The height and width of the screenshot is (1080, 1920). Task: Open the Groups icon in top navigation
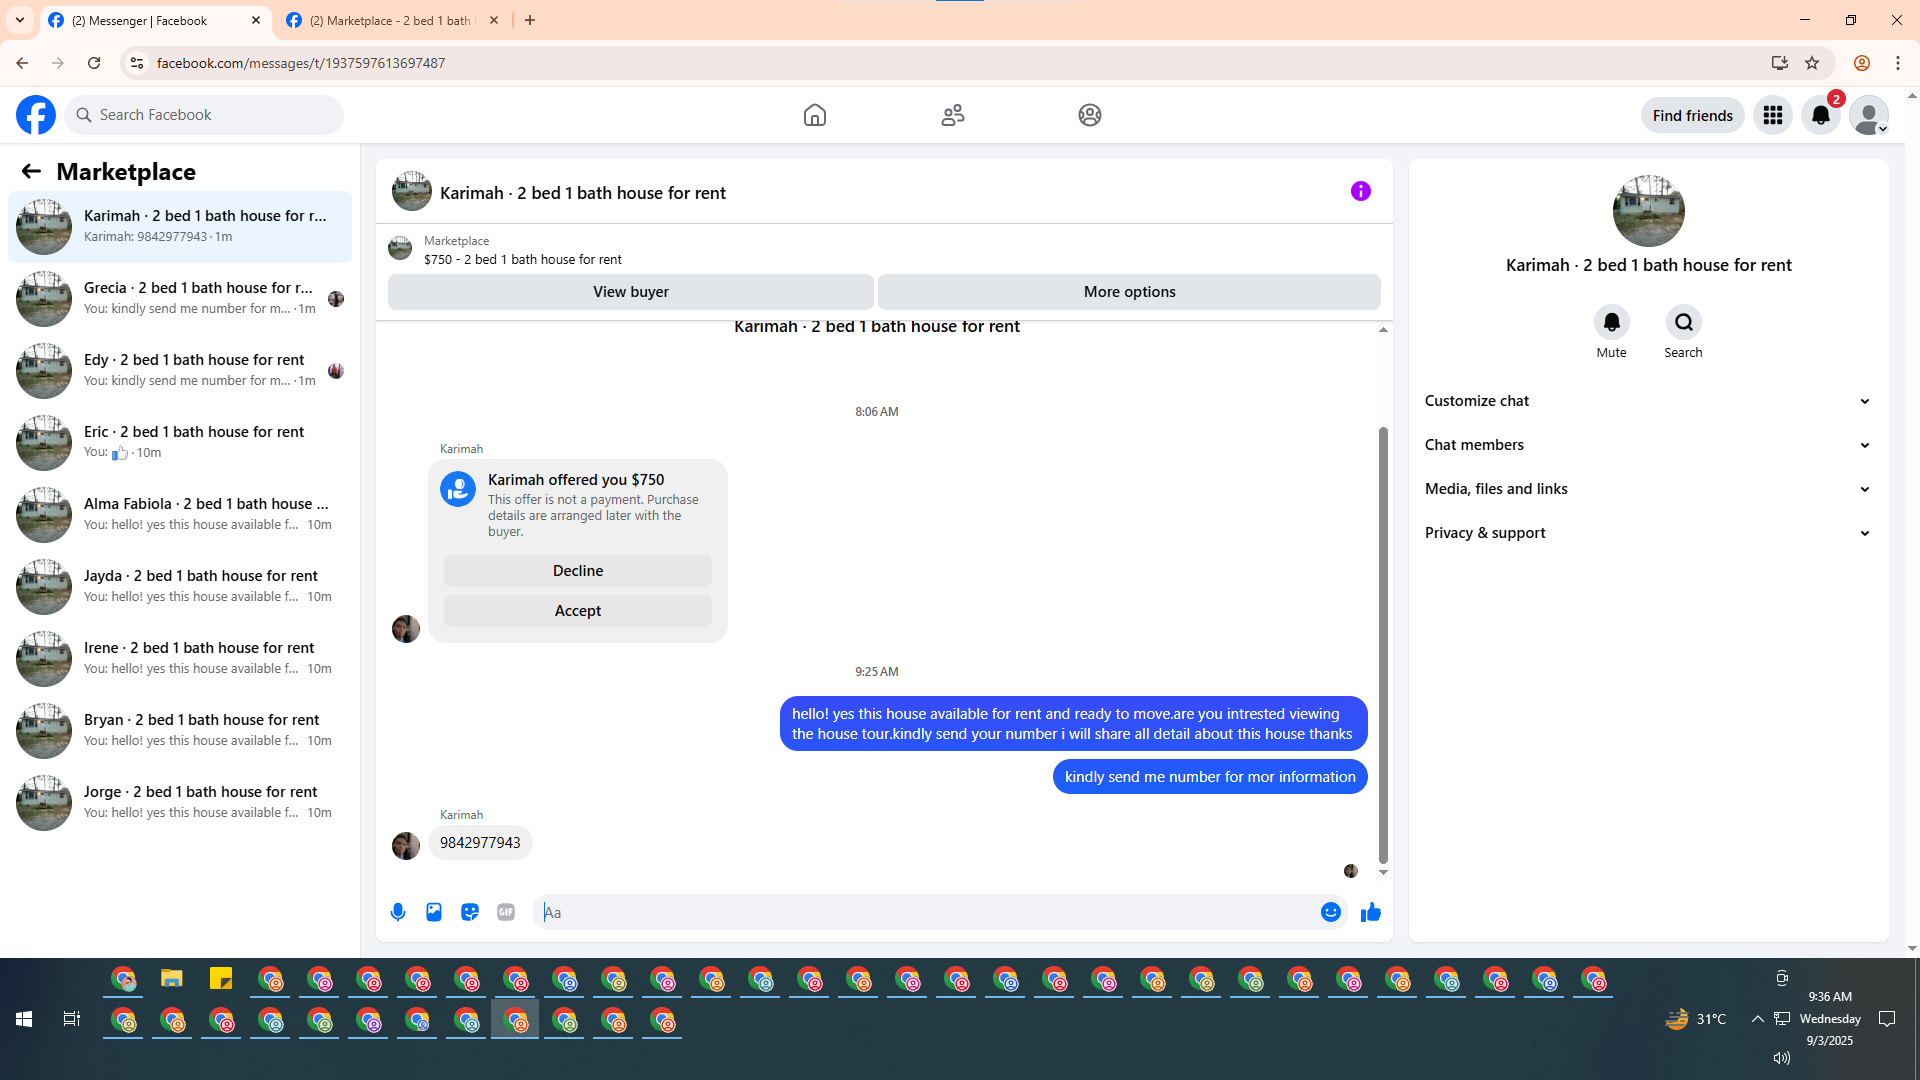click(1090, 115)
